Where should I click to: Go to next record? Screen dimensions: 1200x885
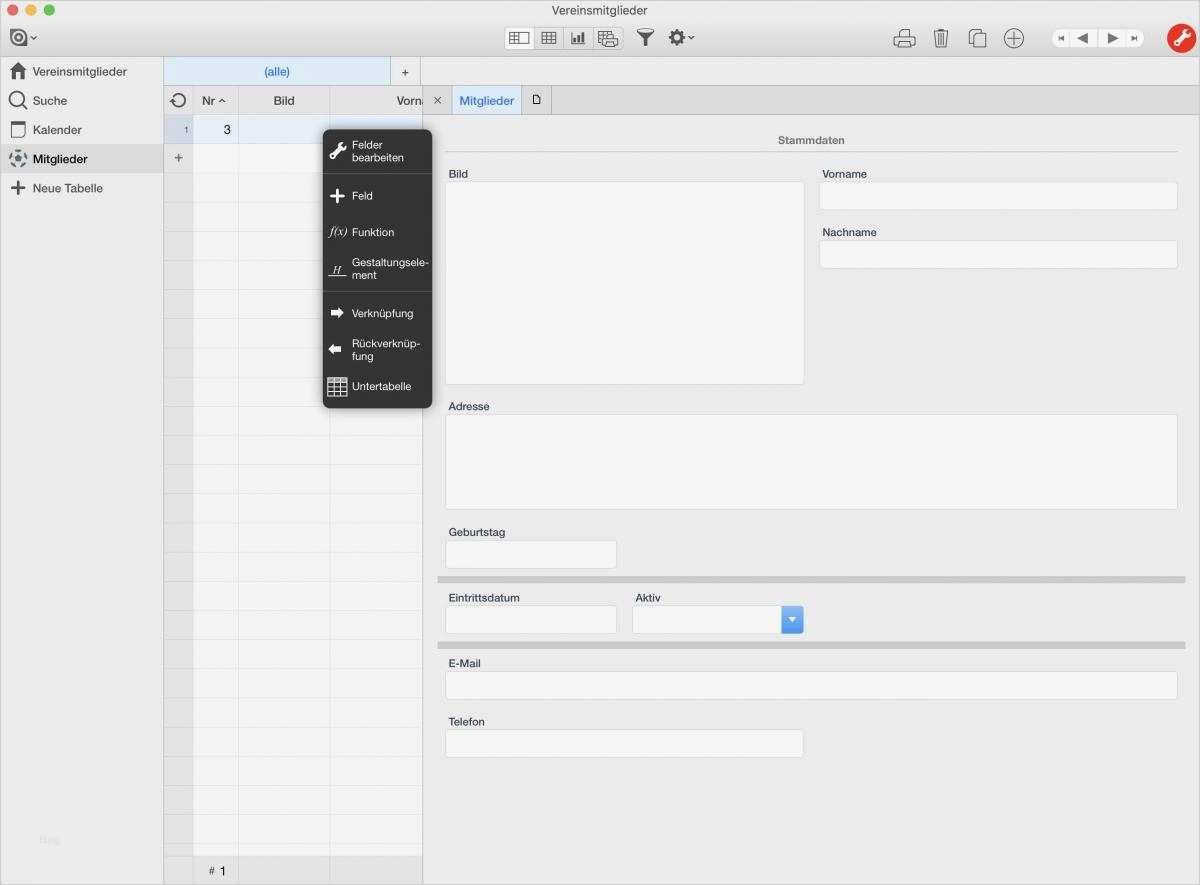(1112, 38)
